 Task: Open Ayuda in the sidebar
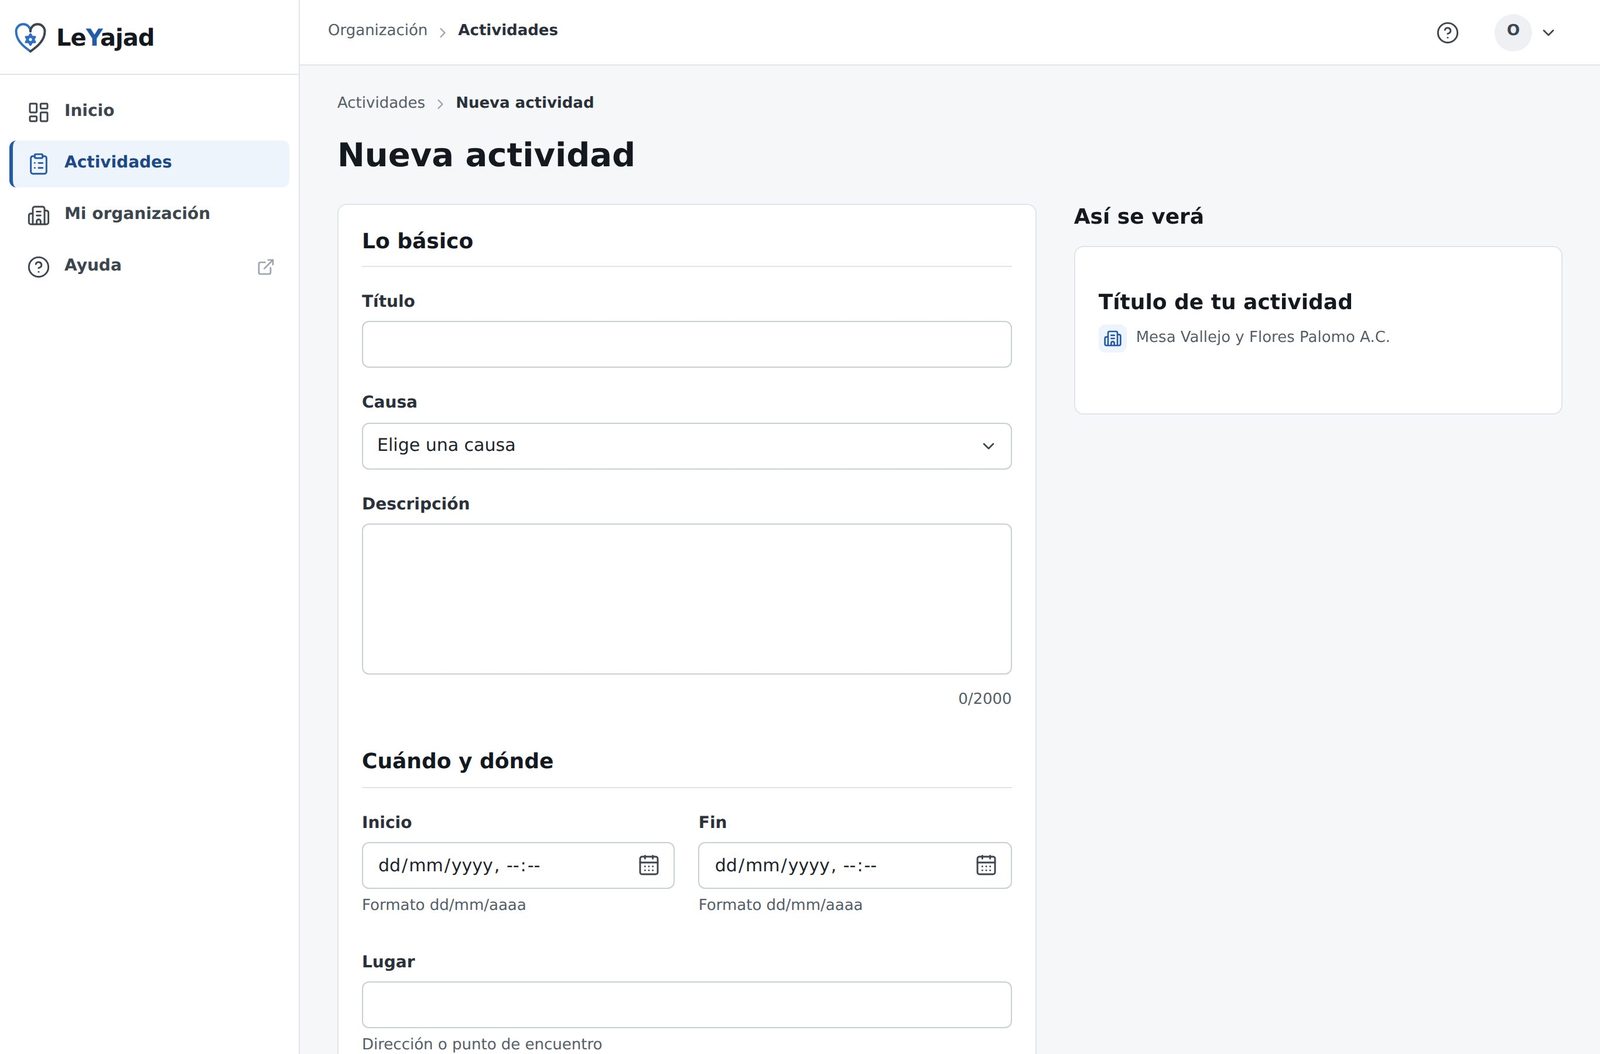149,266
